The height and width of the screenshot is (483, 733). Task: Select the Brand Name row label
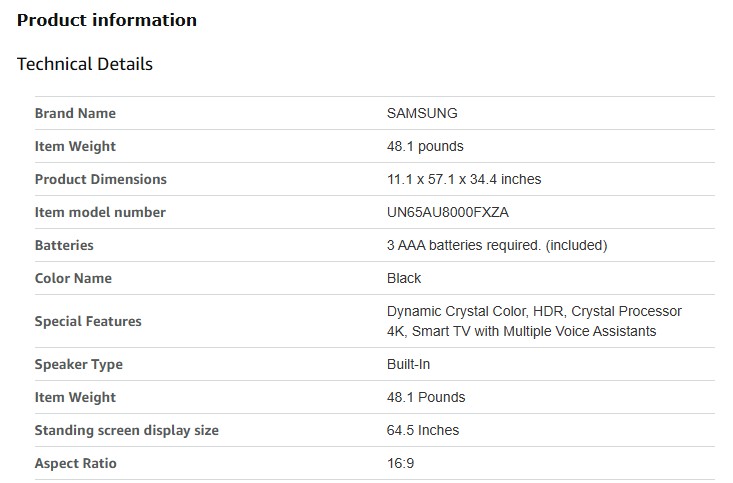pos(75,113)
